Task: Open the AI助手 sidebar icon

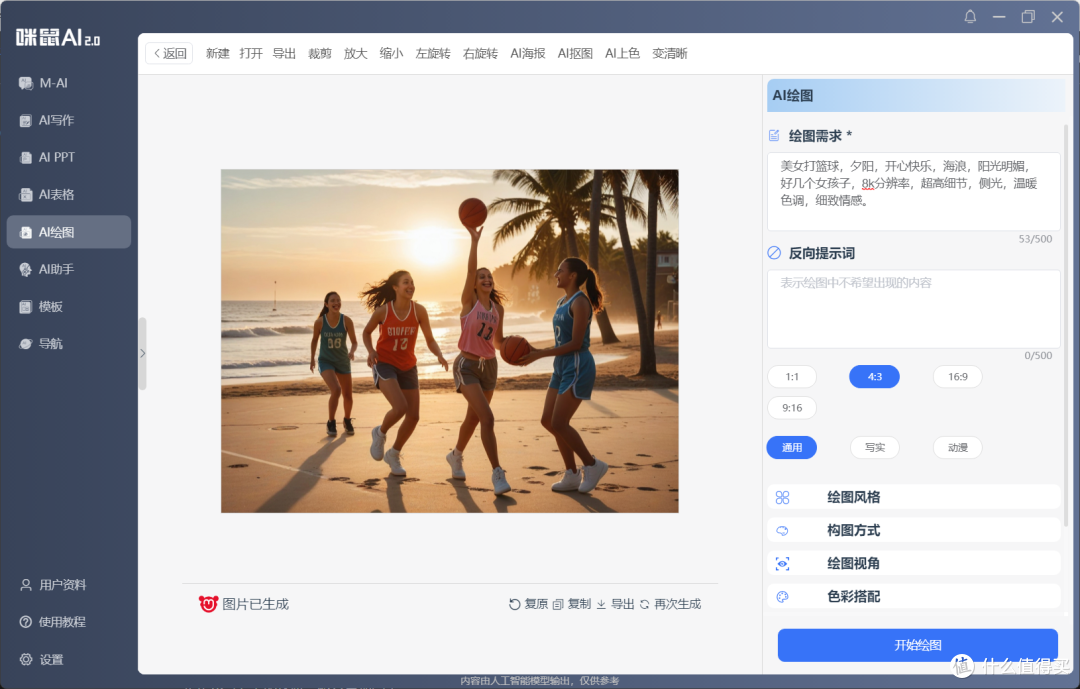Action: 25,269
